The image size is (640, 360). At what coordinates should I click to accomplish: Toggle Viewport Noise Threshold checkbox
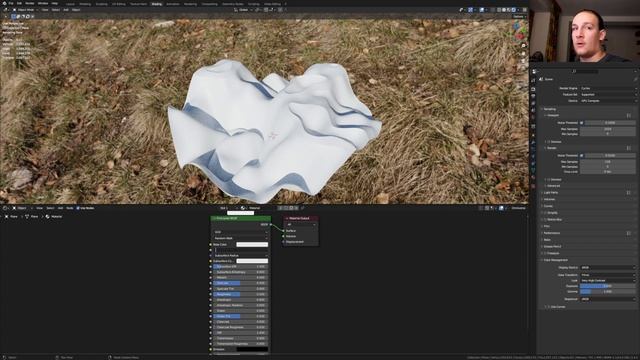pos(582,122)
